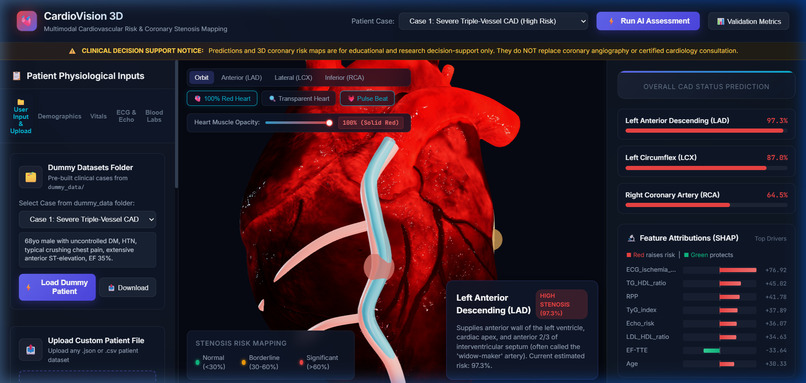This screenshot has height=383, width=806.
Task: Open Validation Metrics
Action: pyautogui.click(x=748, y=22)
